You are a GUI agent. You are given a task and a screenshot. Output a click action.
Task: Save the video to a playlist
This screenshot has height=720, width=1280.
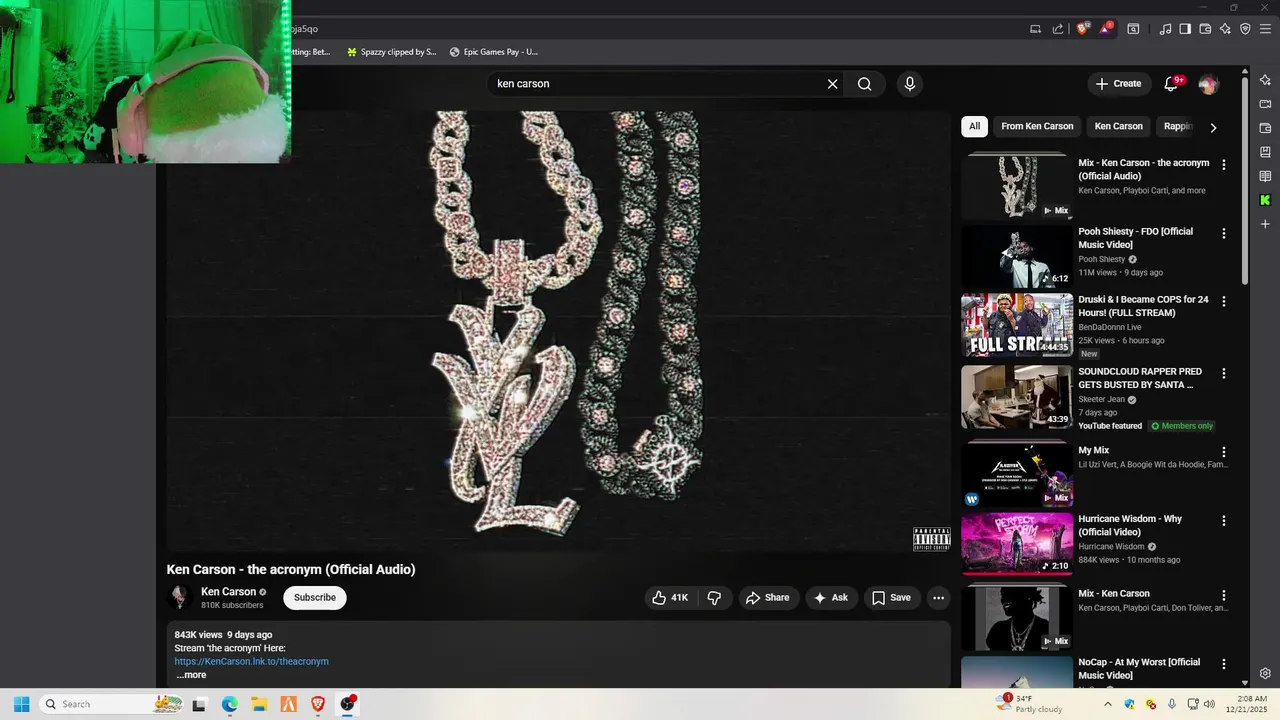[891, 598]
